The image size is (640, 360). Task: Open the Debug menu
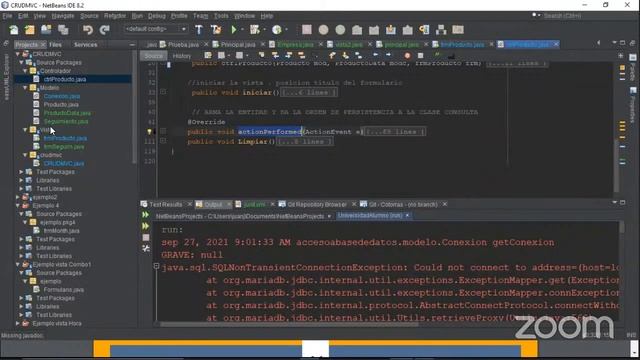click(157, 16)
